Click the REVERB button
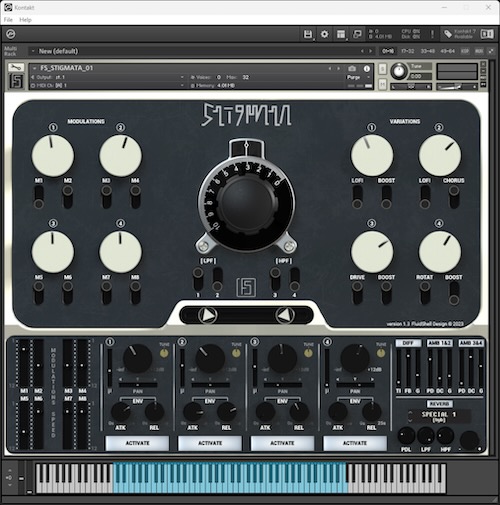Screen dimensions: 500x505 440,404
